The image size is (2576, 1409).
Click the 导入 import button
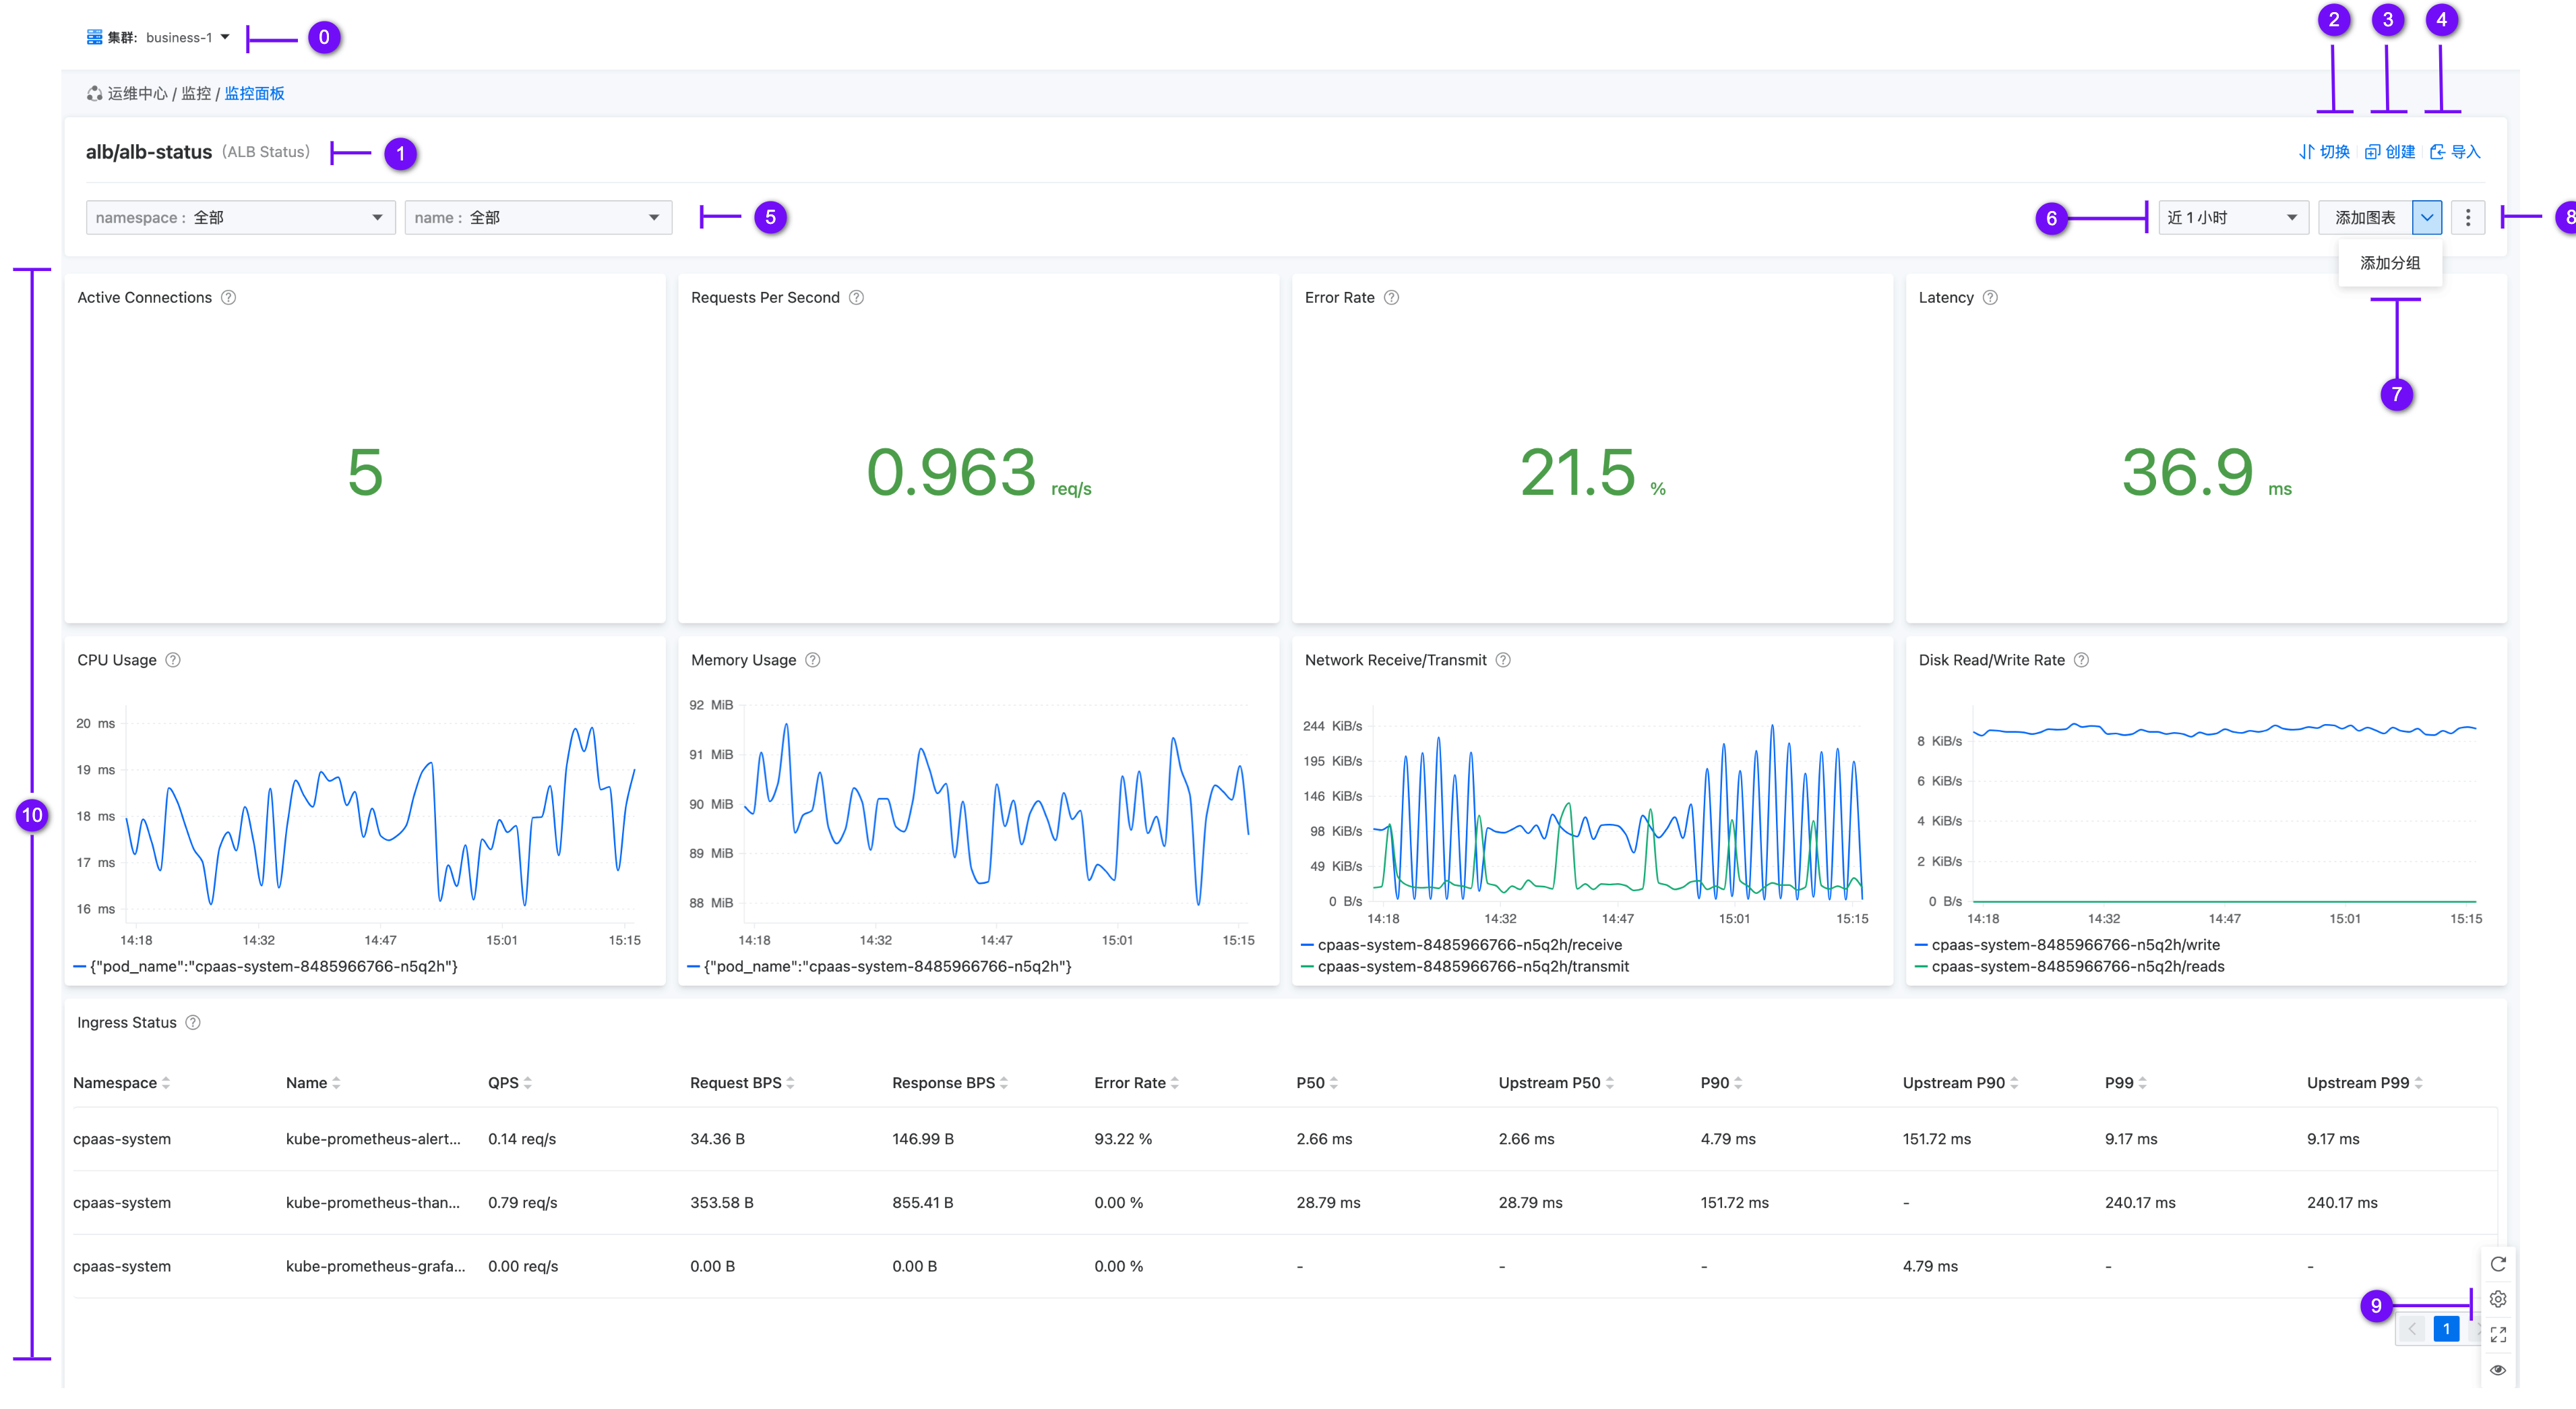pyautogui.click(x=2455, y=152)
